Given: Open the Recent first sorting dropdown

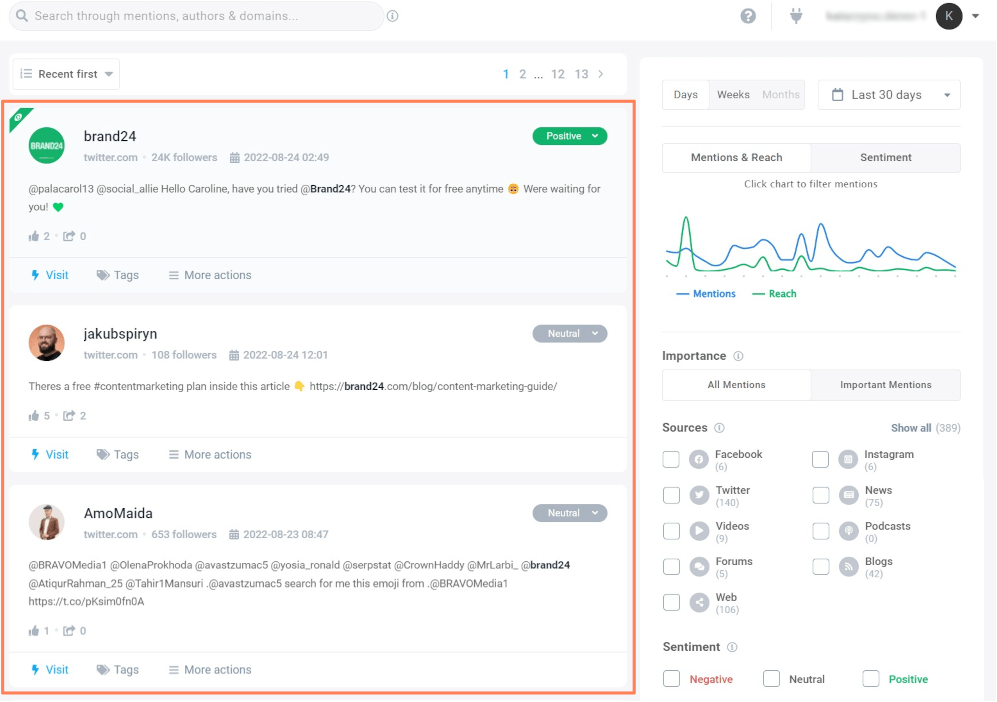Looking at the screenshot, I should point(66,74).
